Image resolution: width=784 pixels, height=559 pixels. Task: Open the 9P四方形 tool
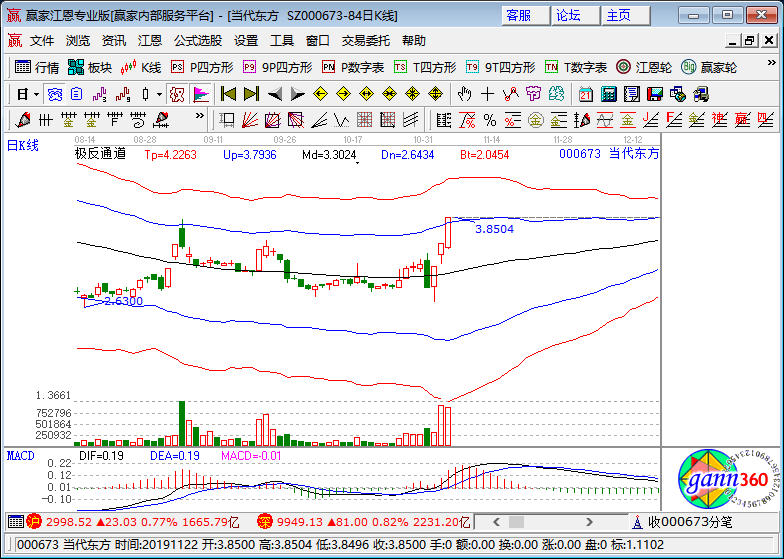278,67
